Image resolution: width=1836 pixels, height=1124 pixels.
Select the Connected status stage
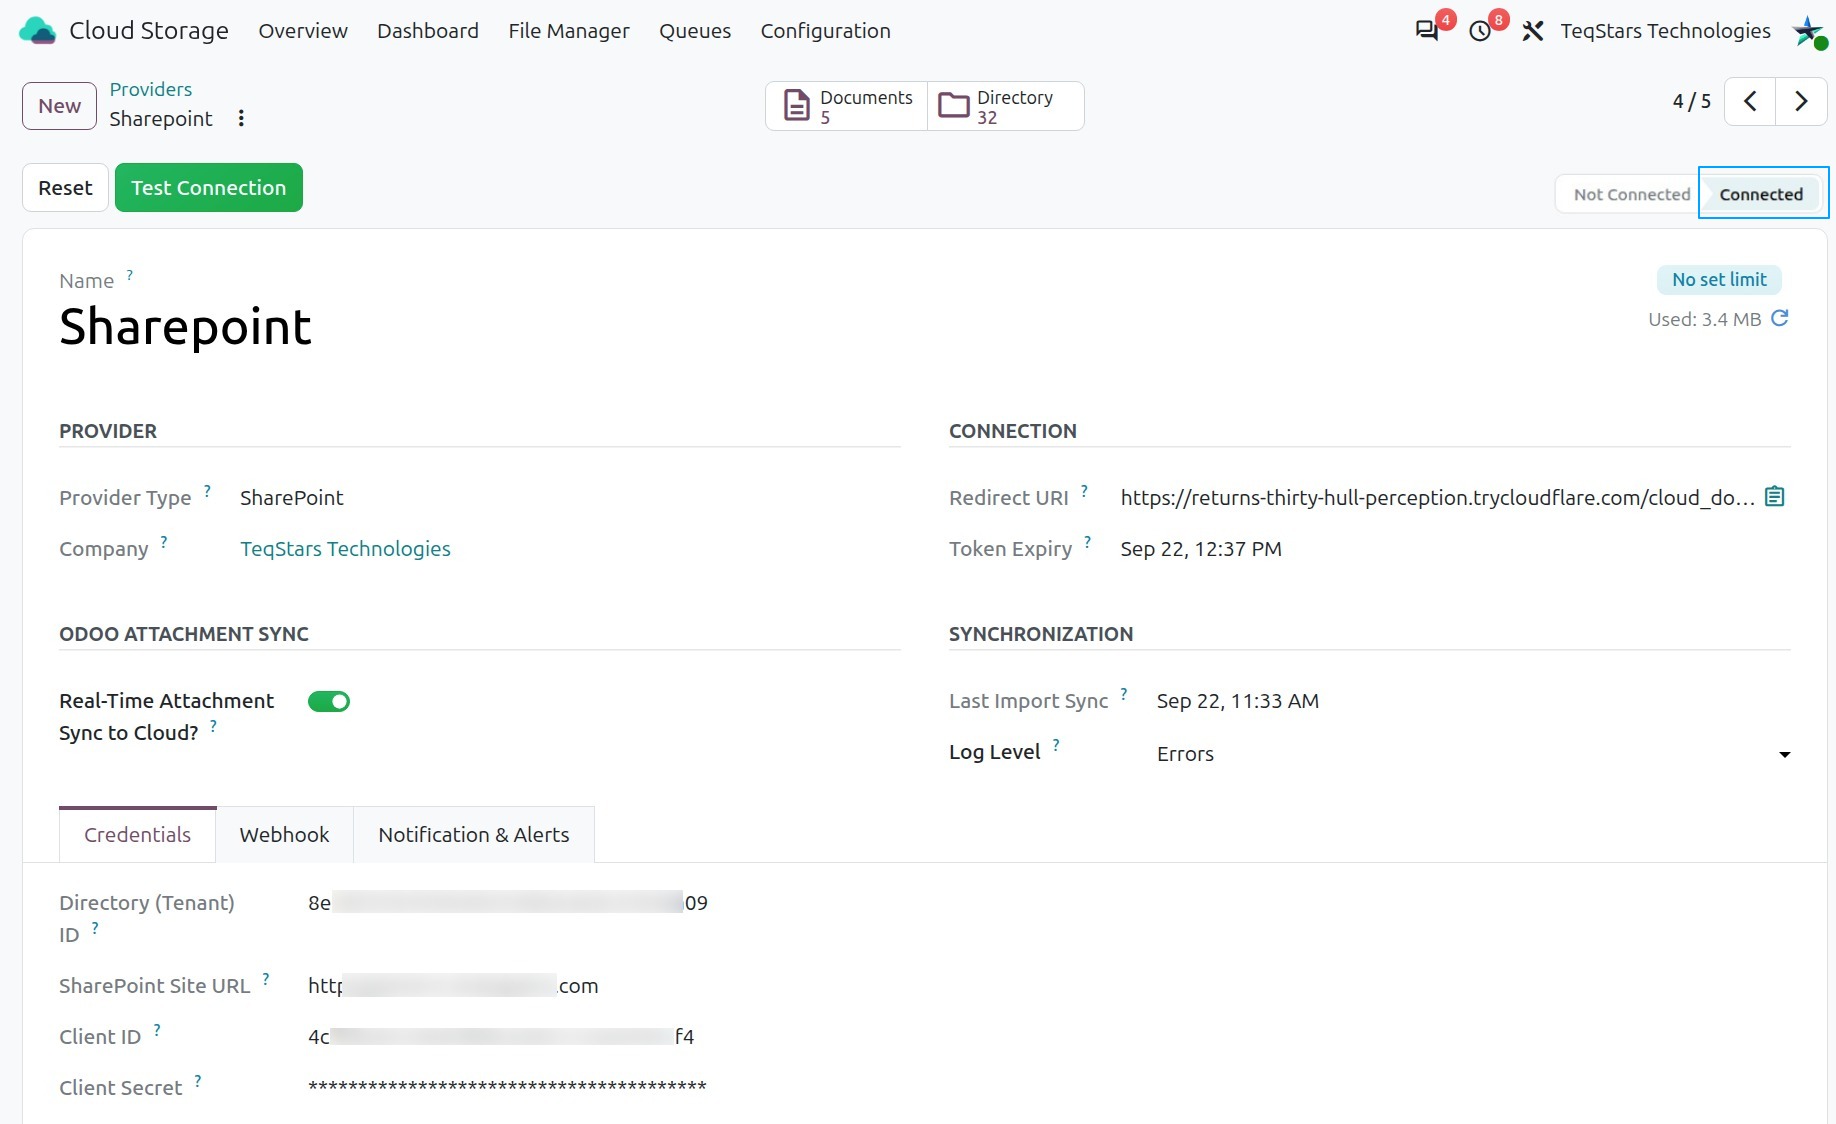(1761, 194)
